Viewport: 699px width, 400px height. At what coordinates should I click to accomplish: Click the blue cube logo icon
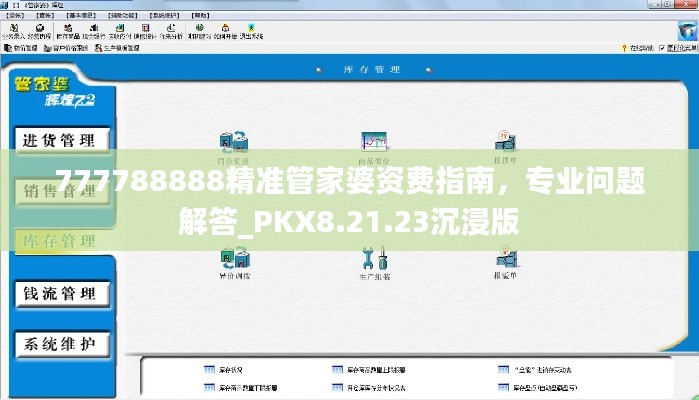point(687,31)
